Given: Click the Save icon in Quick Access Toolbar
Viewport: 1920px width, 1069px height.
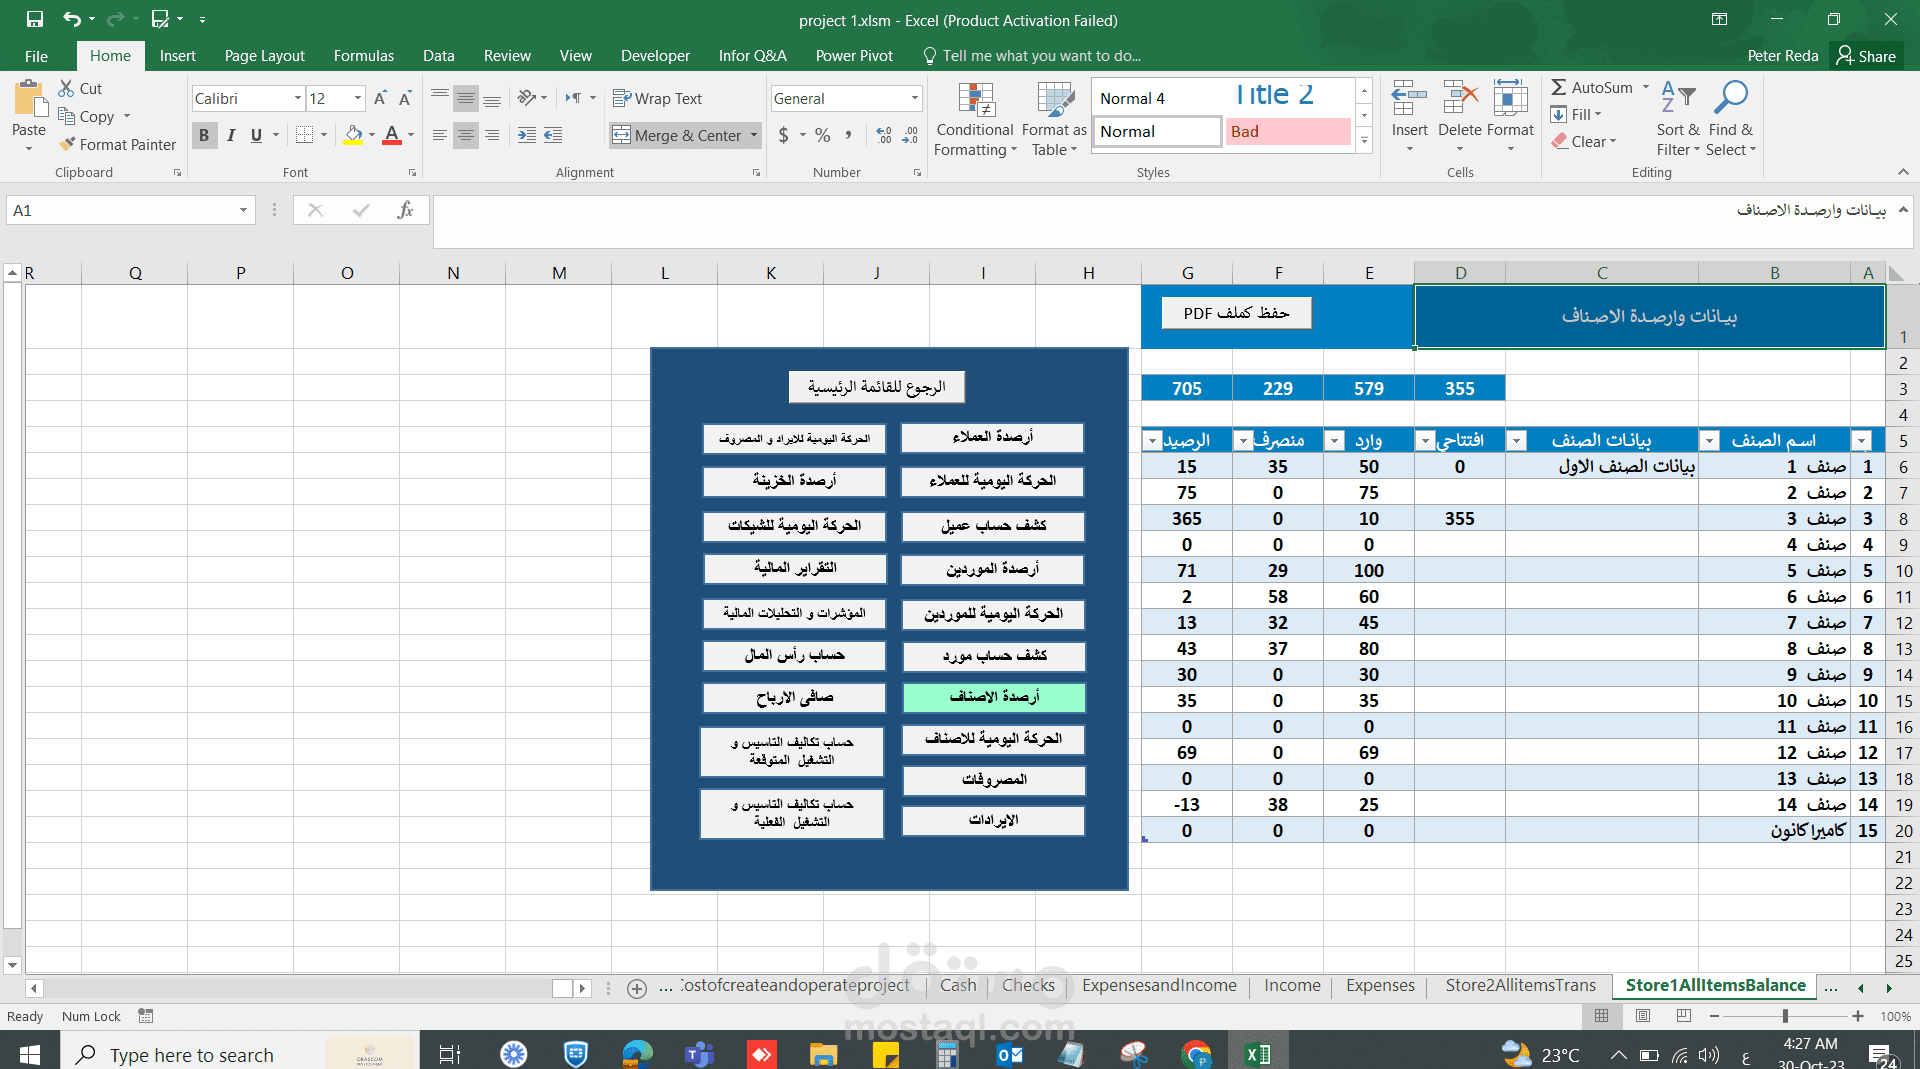Looking at the screenshot, I should [x=35, y=19].
